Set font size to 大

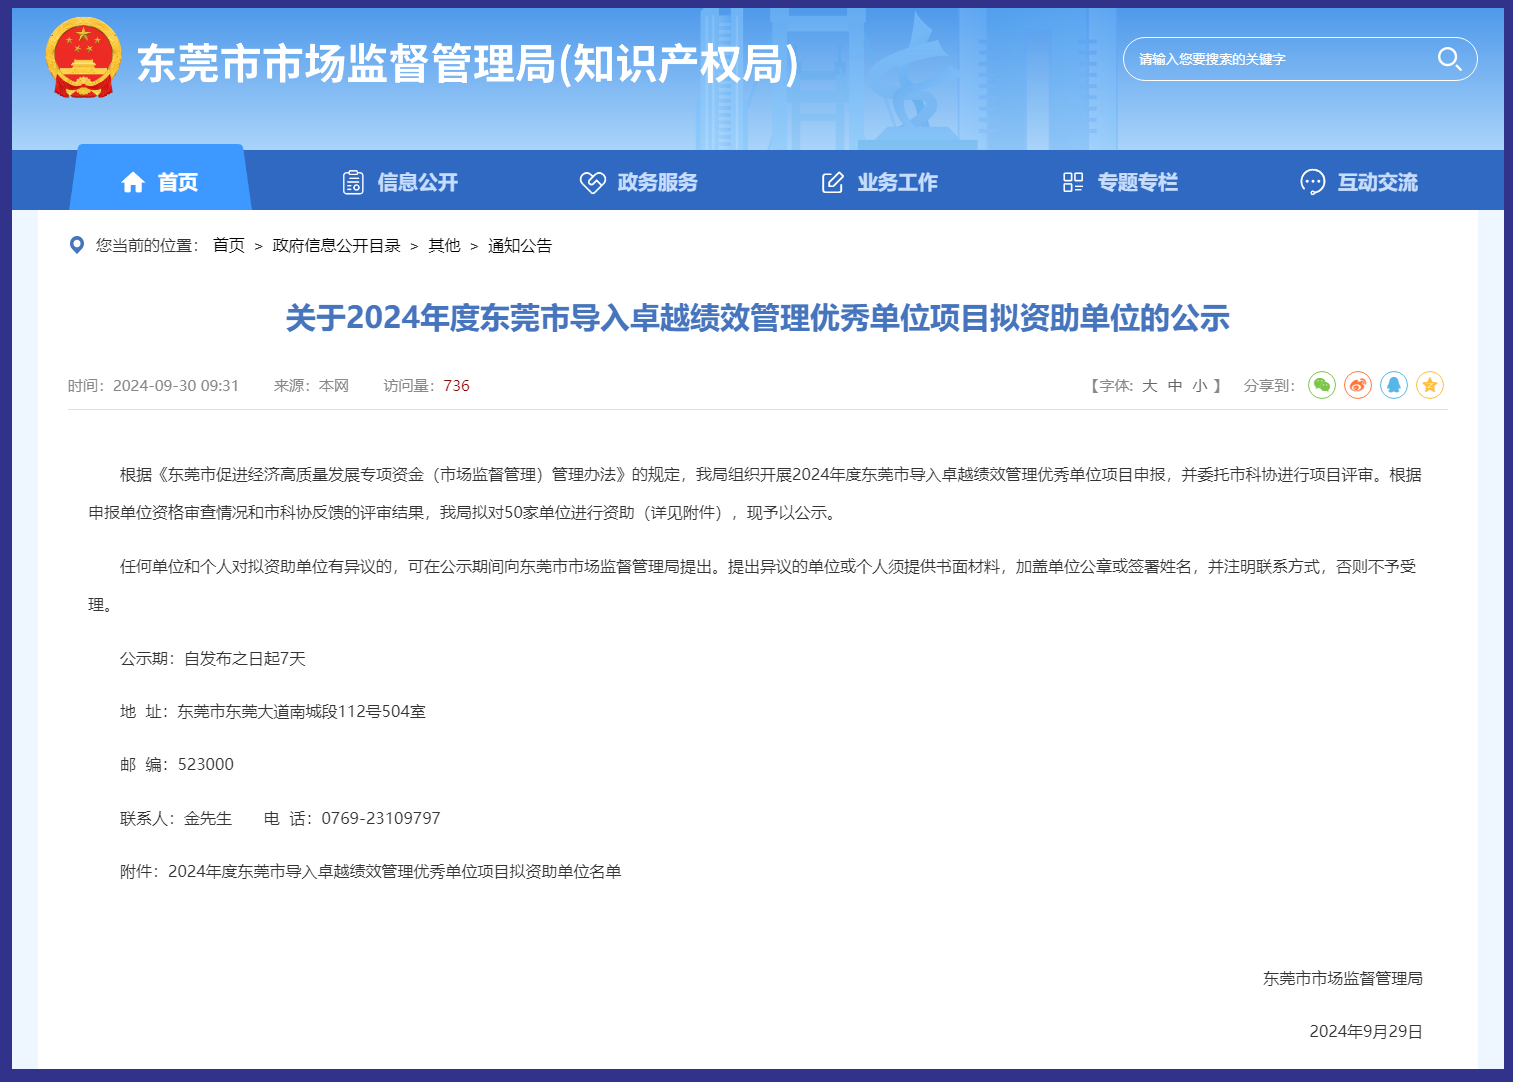(x=1150, y=386)
